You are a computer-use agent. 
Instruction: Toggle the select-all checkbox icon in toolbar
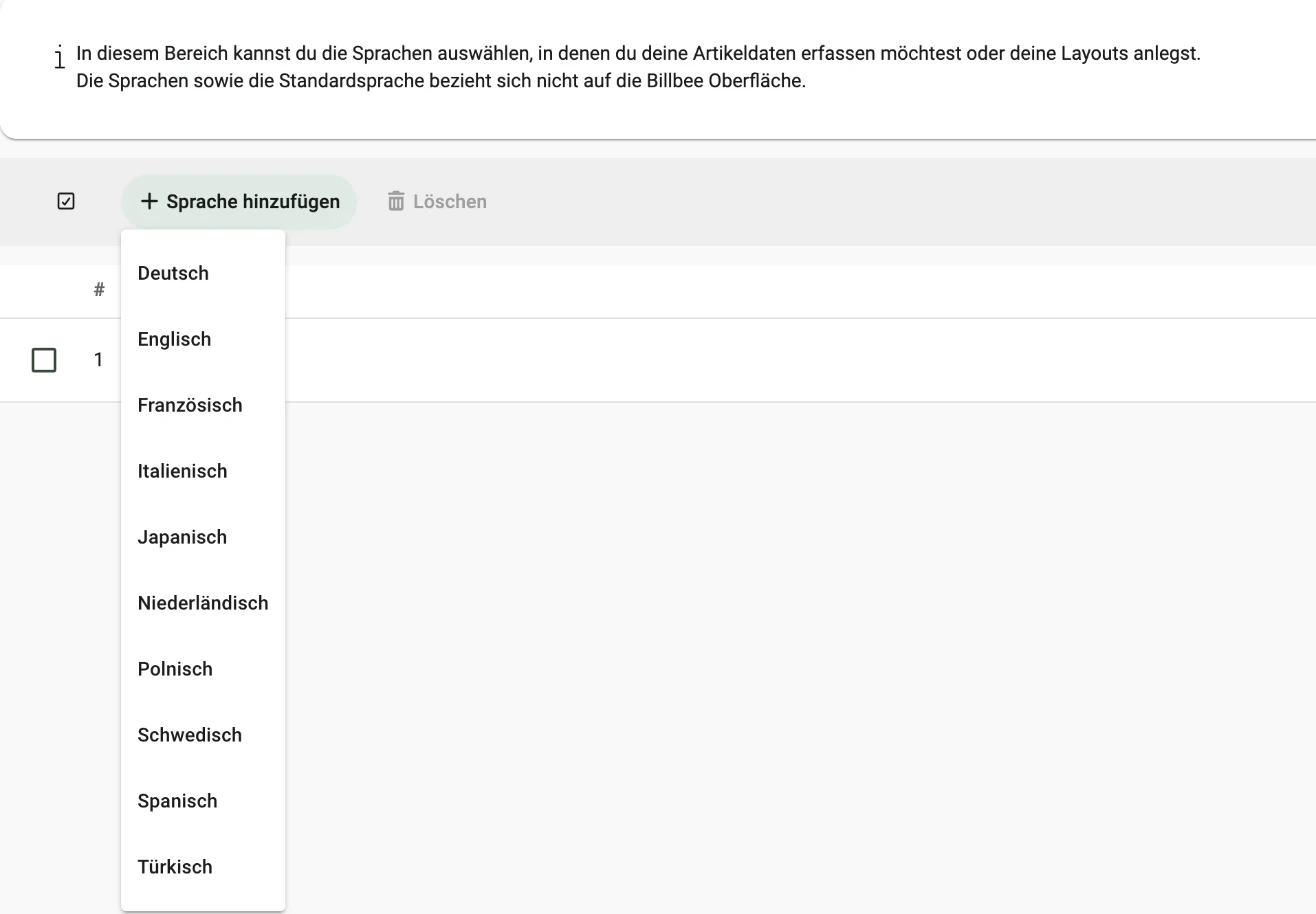pos(66,202)
